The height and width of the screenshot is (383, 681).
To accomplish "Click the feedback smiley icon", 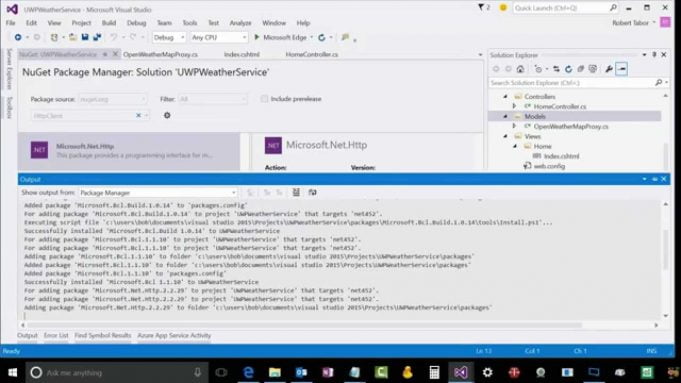I will (503, 7).
